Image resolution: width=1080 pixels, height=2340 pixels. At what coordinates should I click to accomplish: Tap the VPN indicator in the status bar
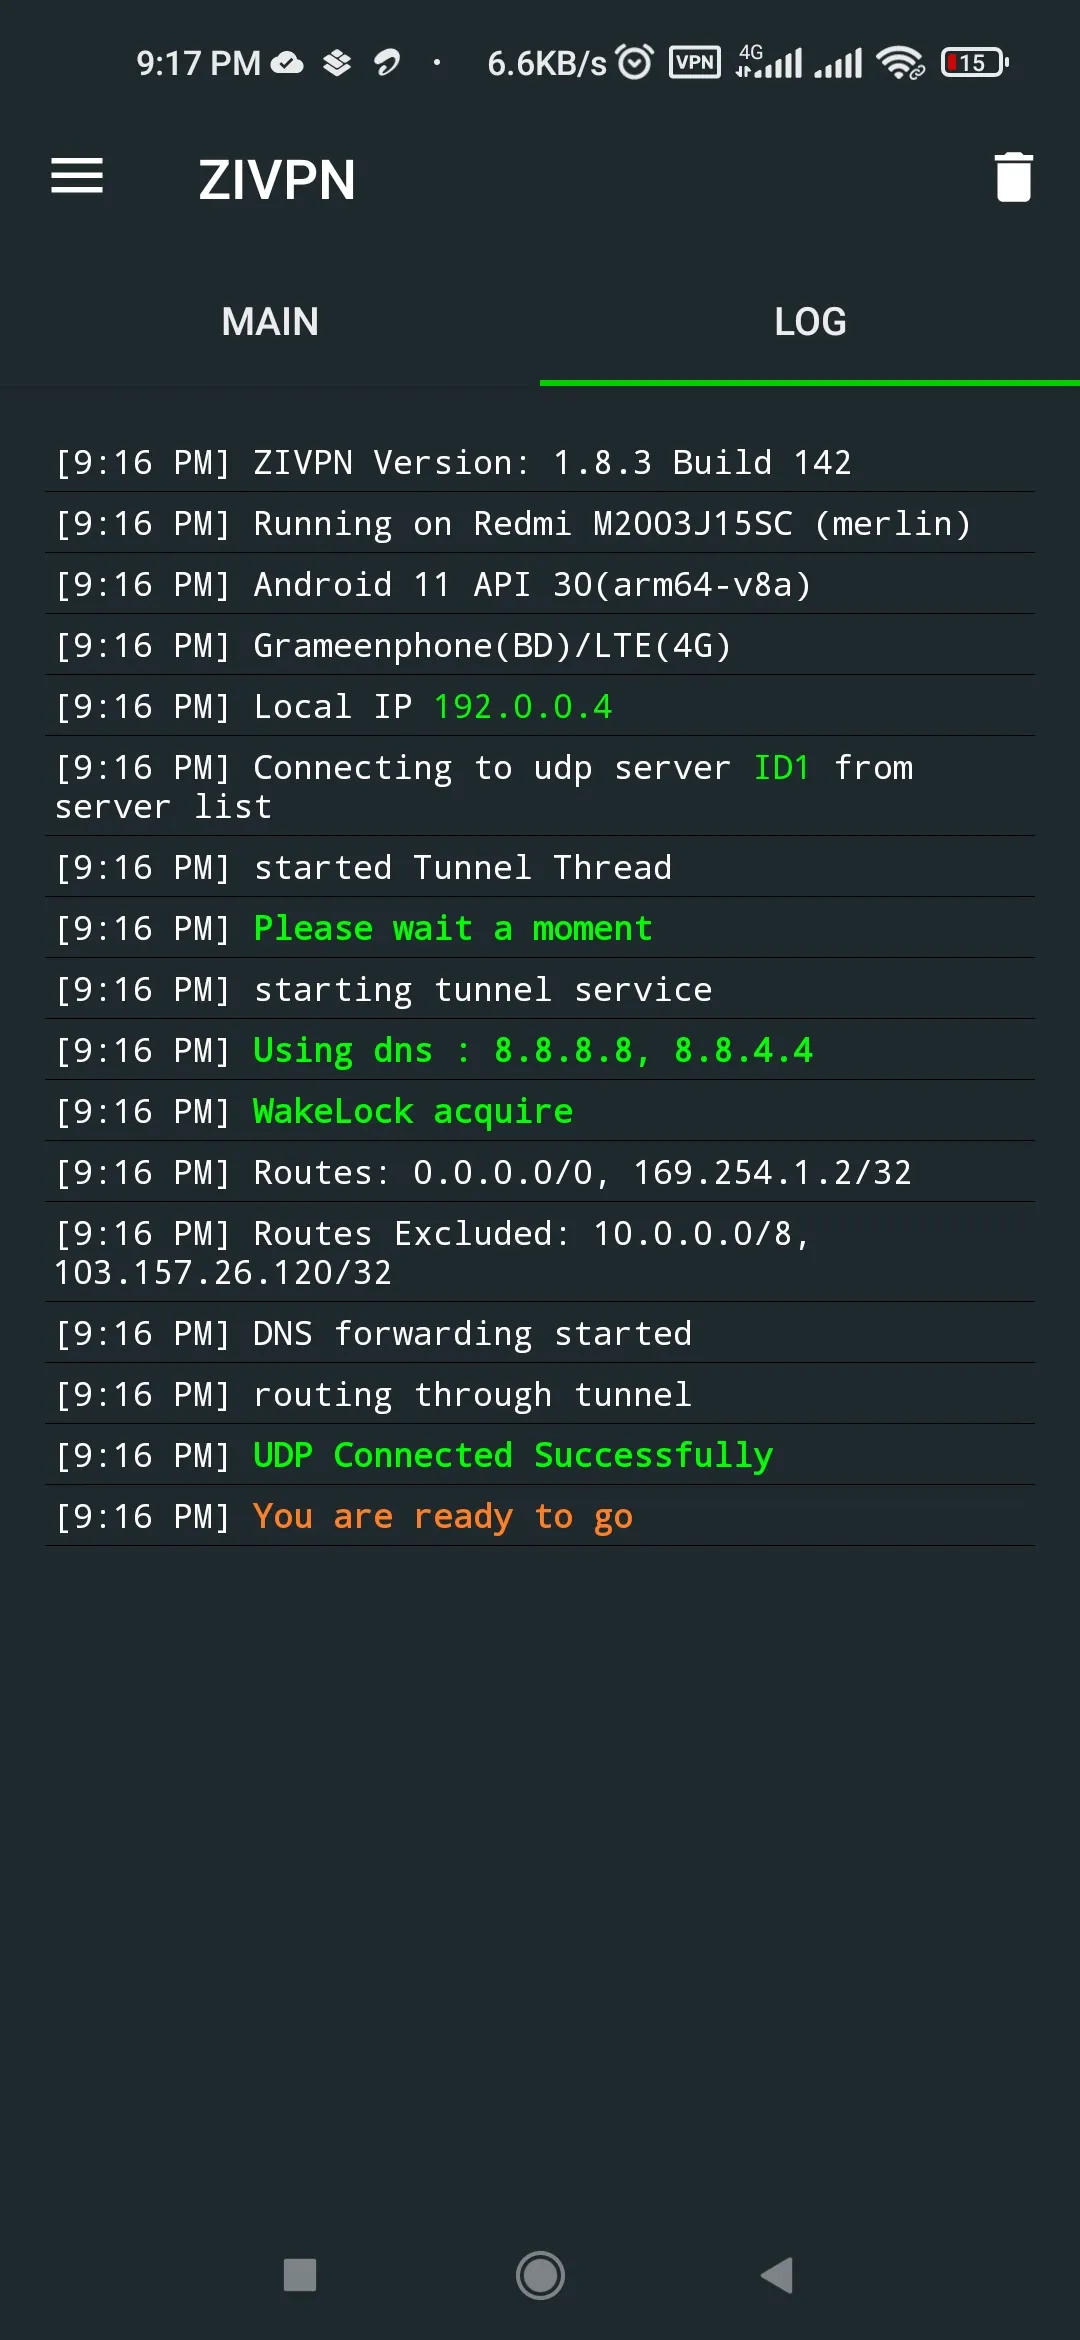(694, 61)
